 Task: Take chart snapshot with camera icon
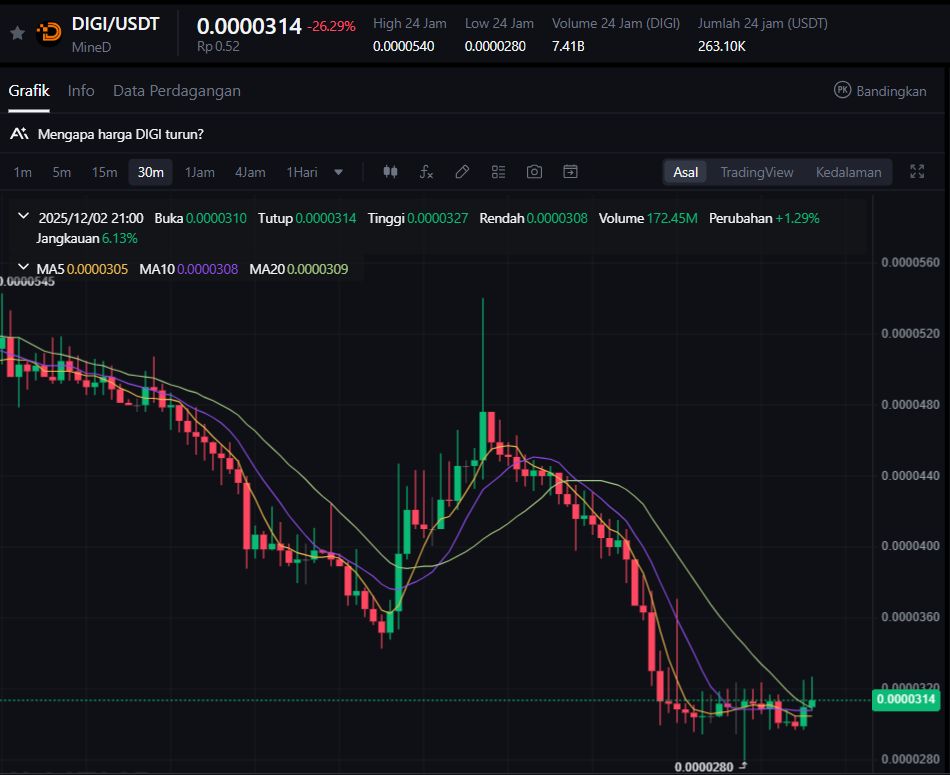pyautogui.click(x=534, y=172)
